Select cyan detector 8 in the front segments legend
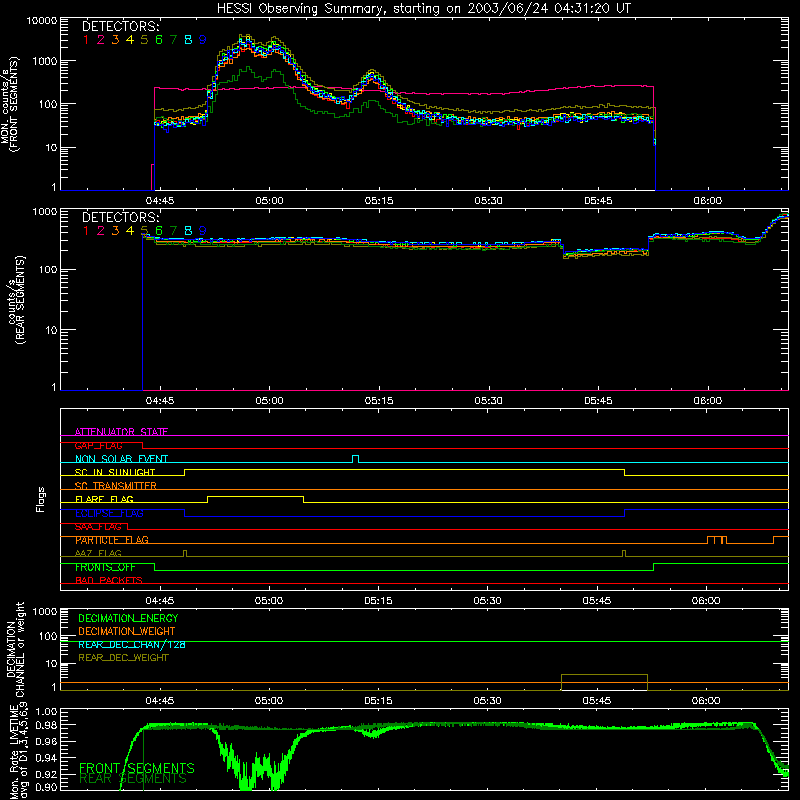This screenshot has width=800, height=800. [x=188, y=40]
